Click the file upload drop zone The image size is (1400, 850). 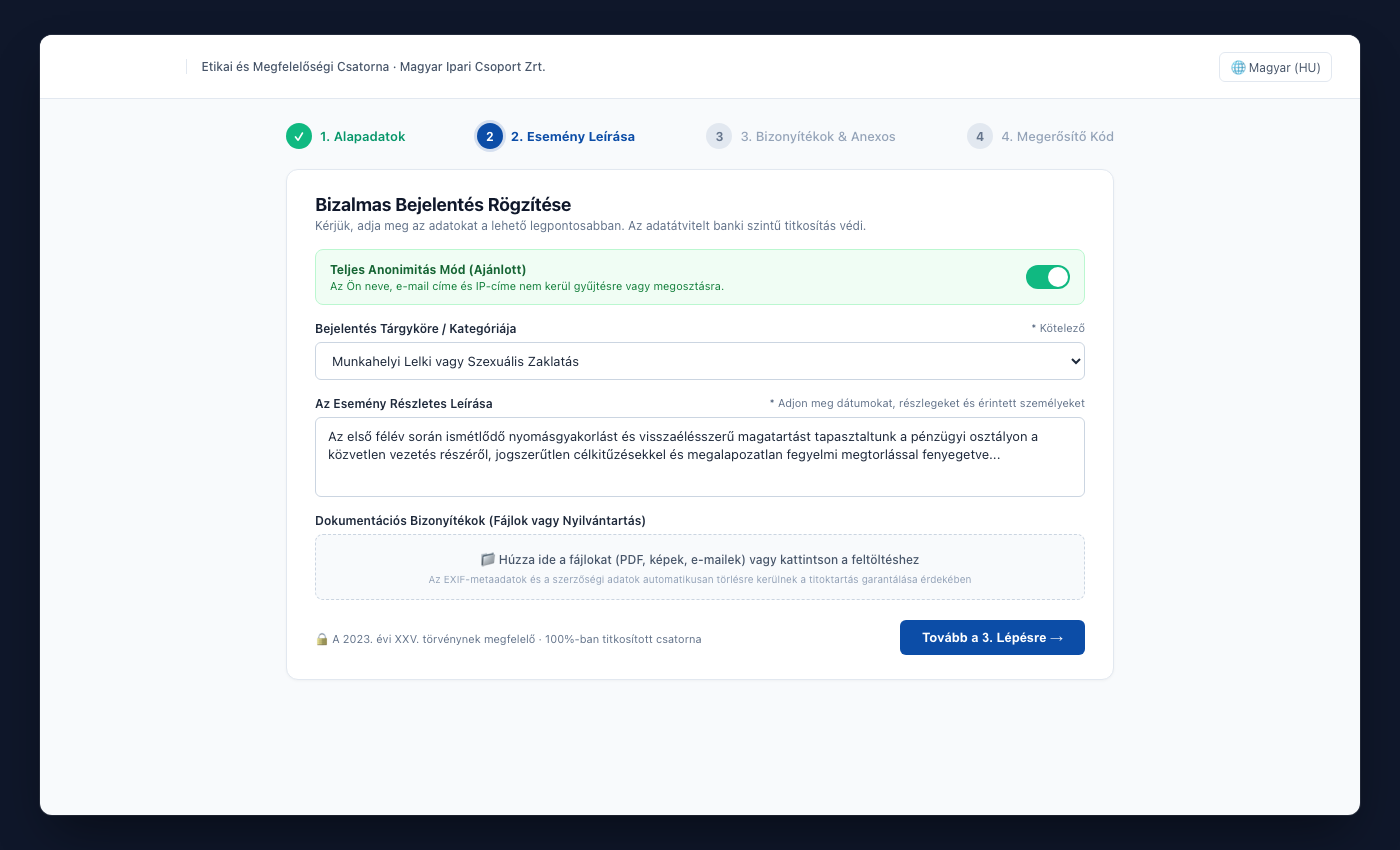click(700, 567)
